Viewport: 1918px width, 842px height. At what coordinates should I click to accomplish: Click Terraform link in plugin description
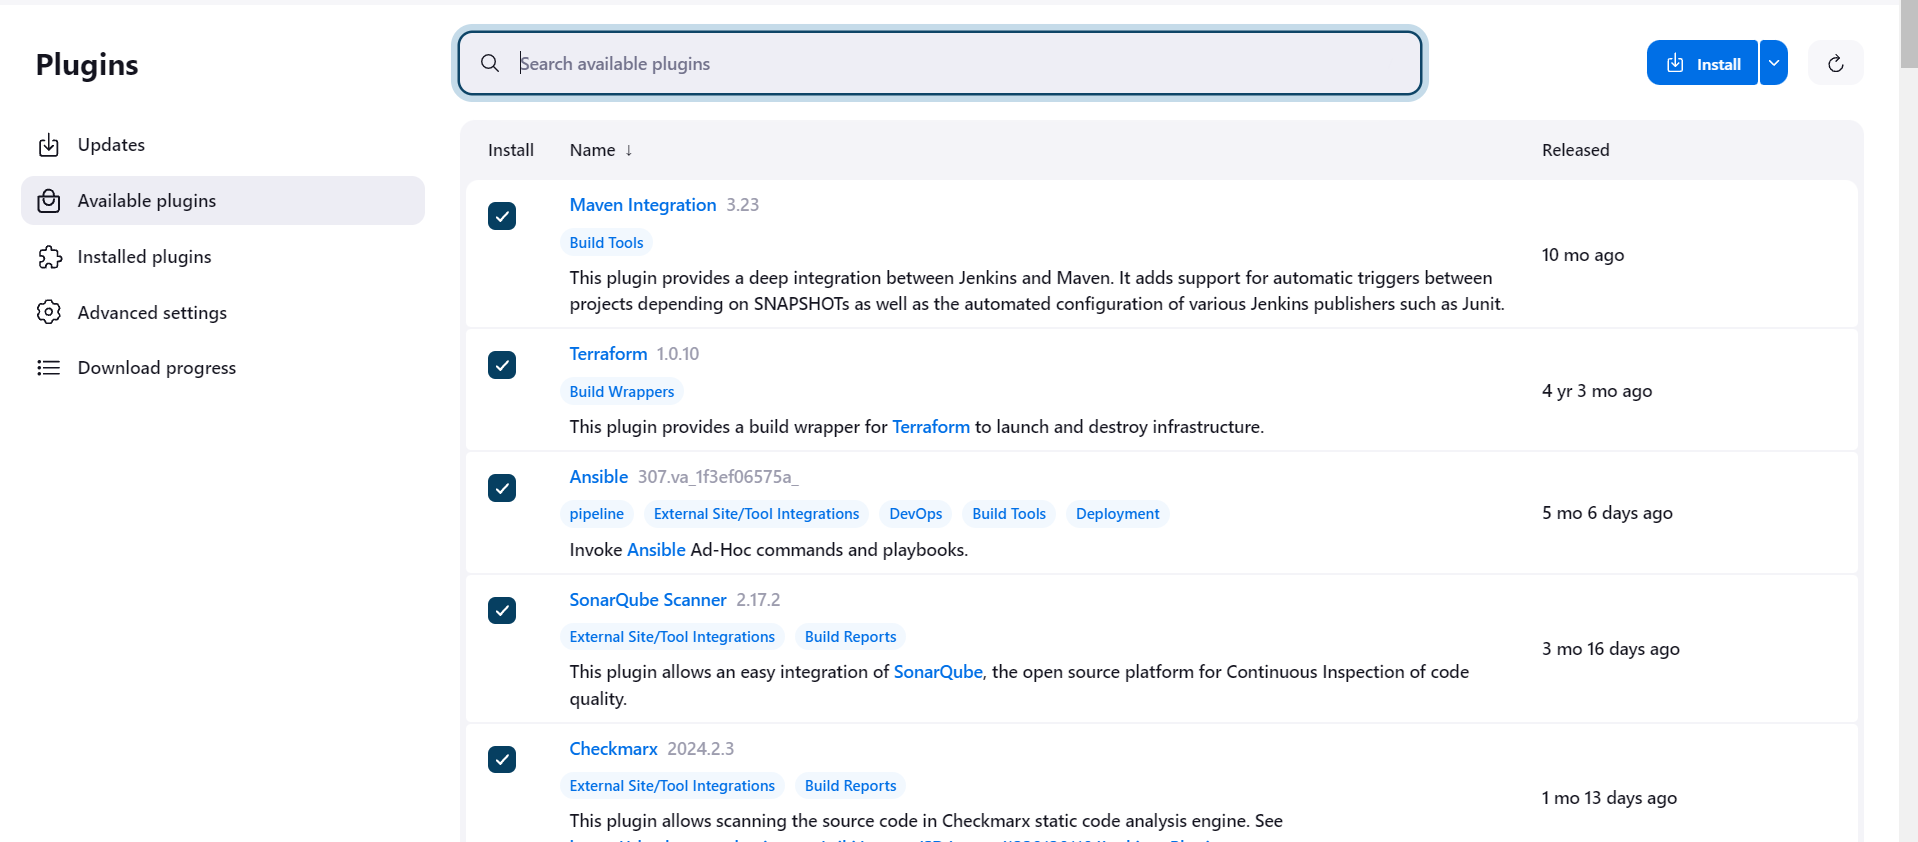(931, 427)
